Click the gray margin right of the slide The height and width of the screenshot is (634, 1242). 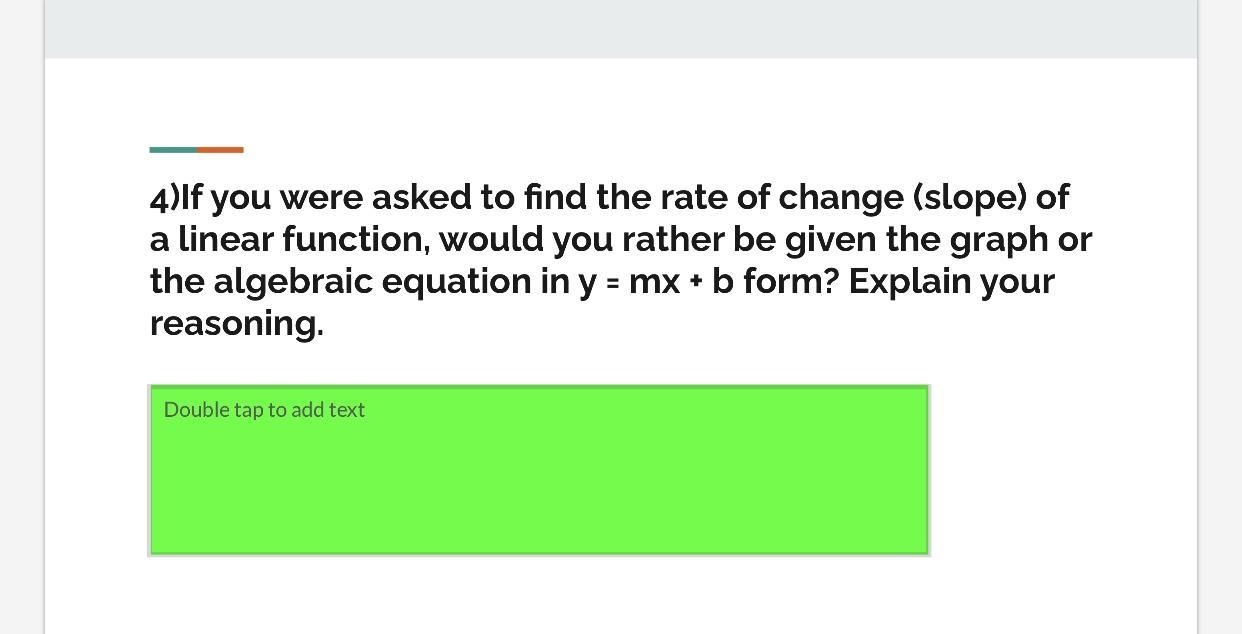[x=1220, y=317]
